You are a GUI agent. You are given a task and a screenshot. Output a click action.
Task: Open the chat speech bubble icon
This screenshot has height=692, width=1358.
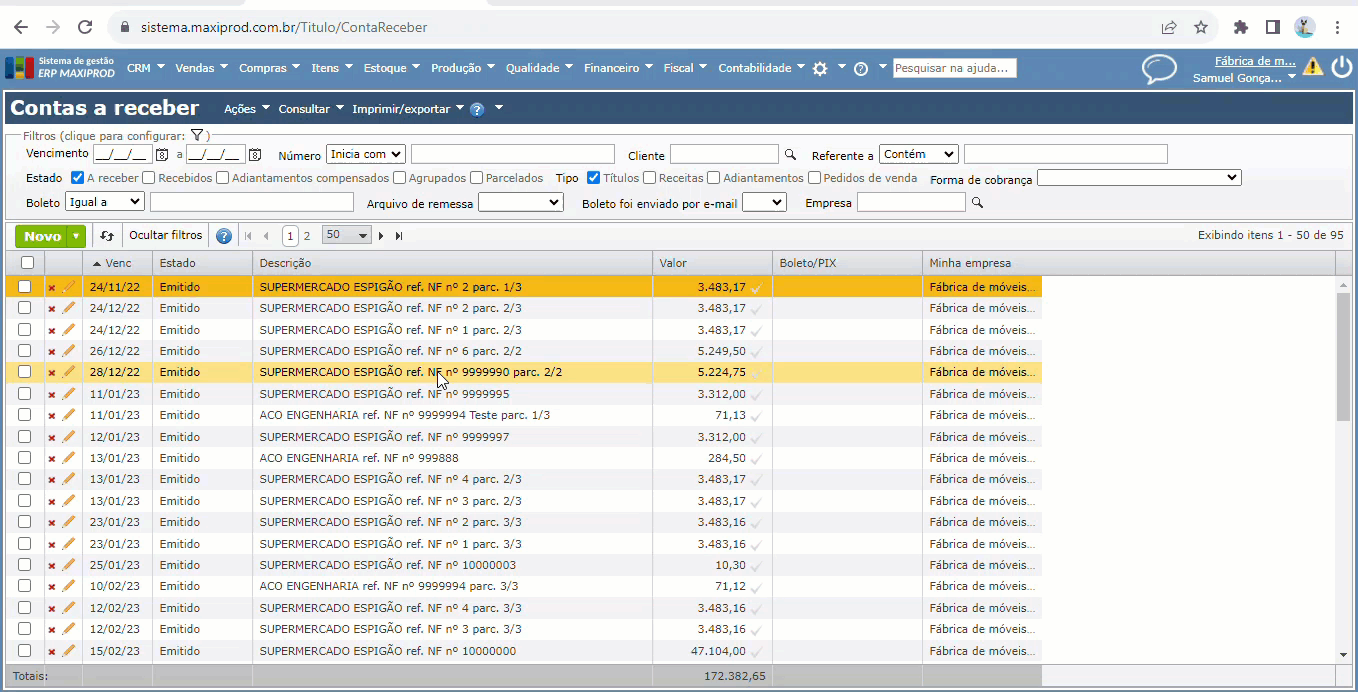[x=1159, y=69]
